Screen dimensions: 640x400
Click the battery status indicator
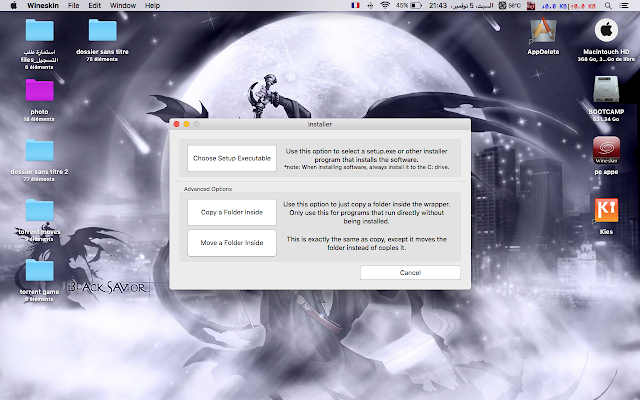click(x=409, y=6)
